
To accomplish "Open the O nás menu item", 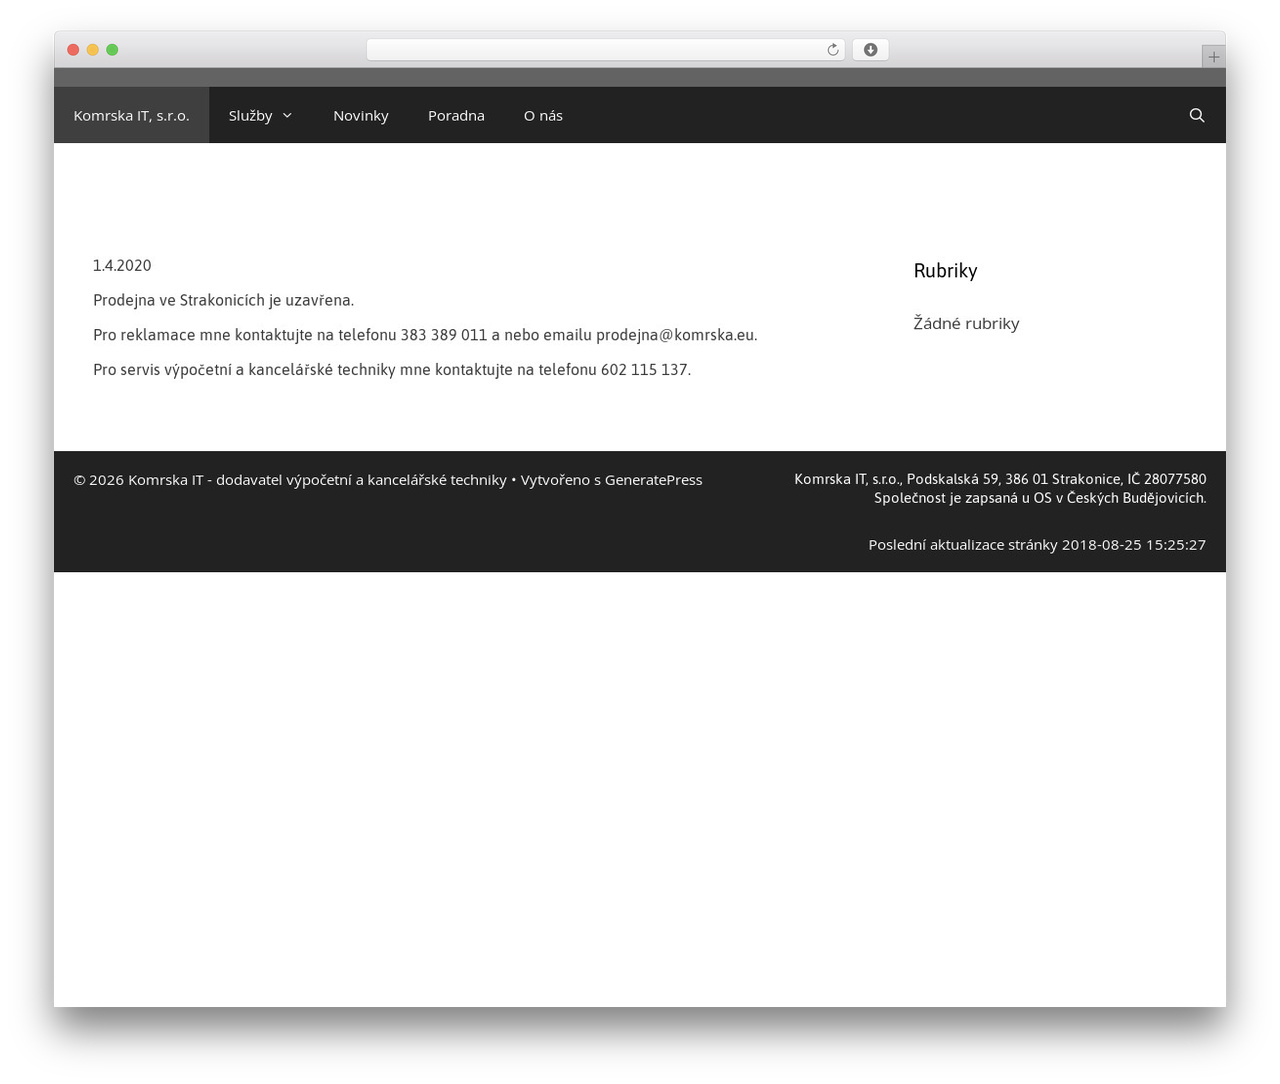I will point(543,115).
